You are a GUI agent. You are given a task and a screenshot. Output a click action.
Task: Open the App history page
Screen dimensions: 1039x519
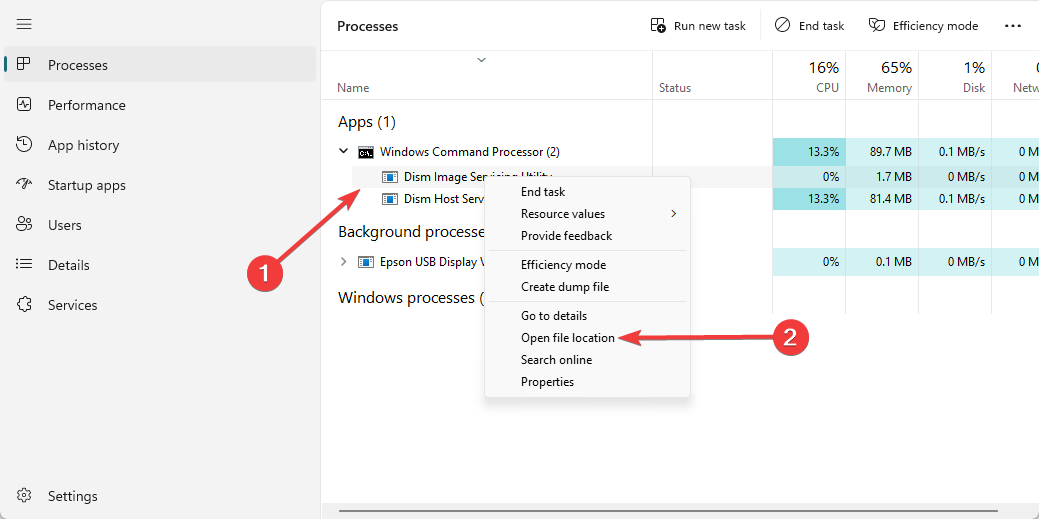point(83,145)
